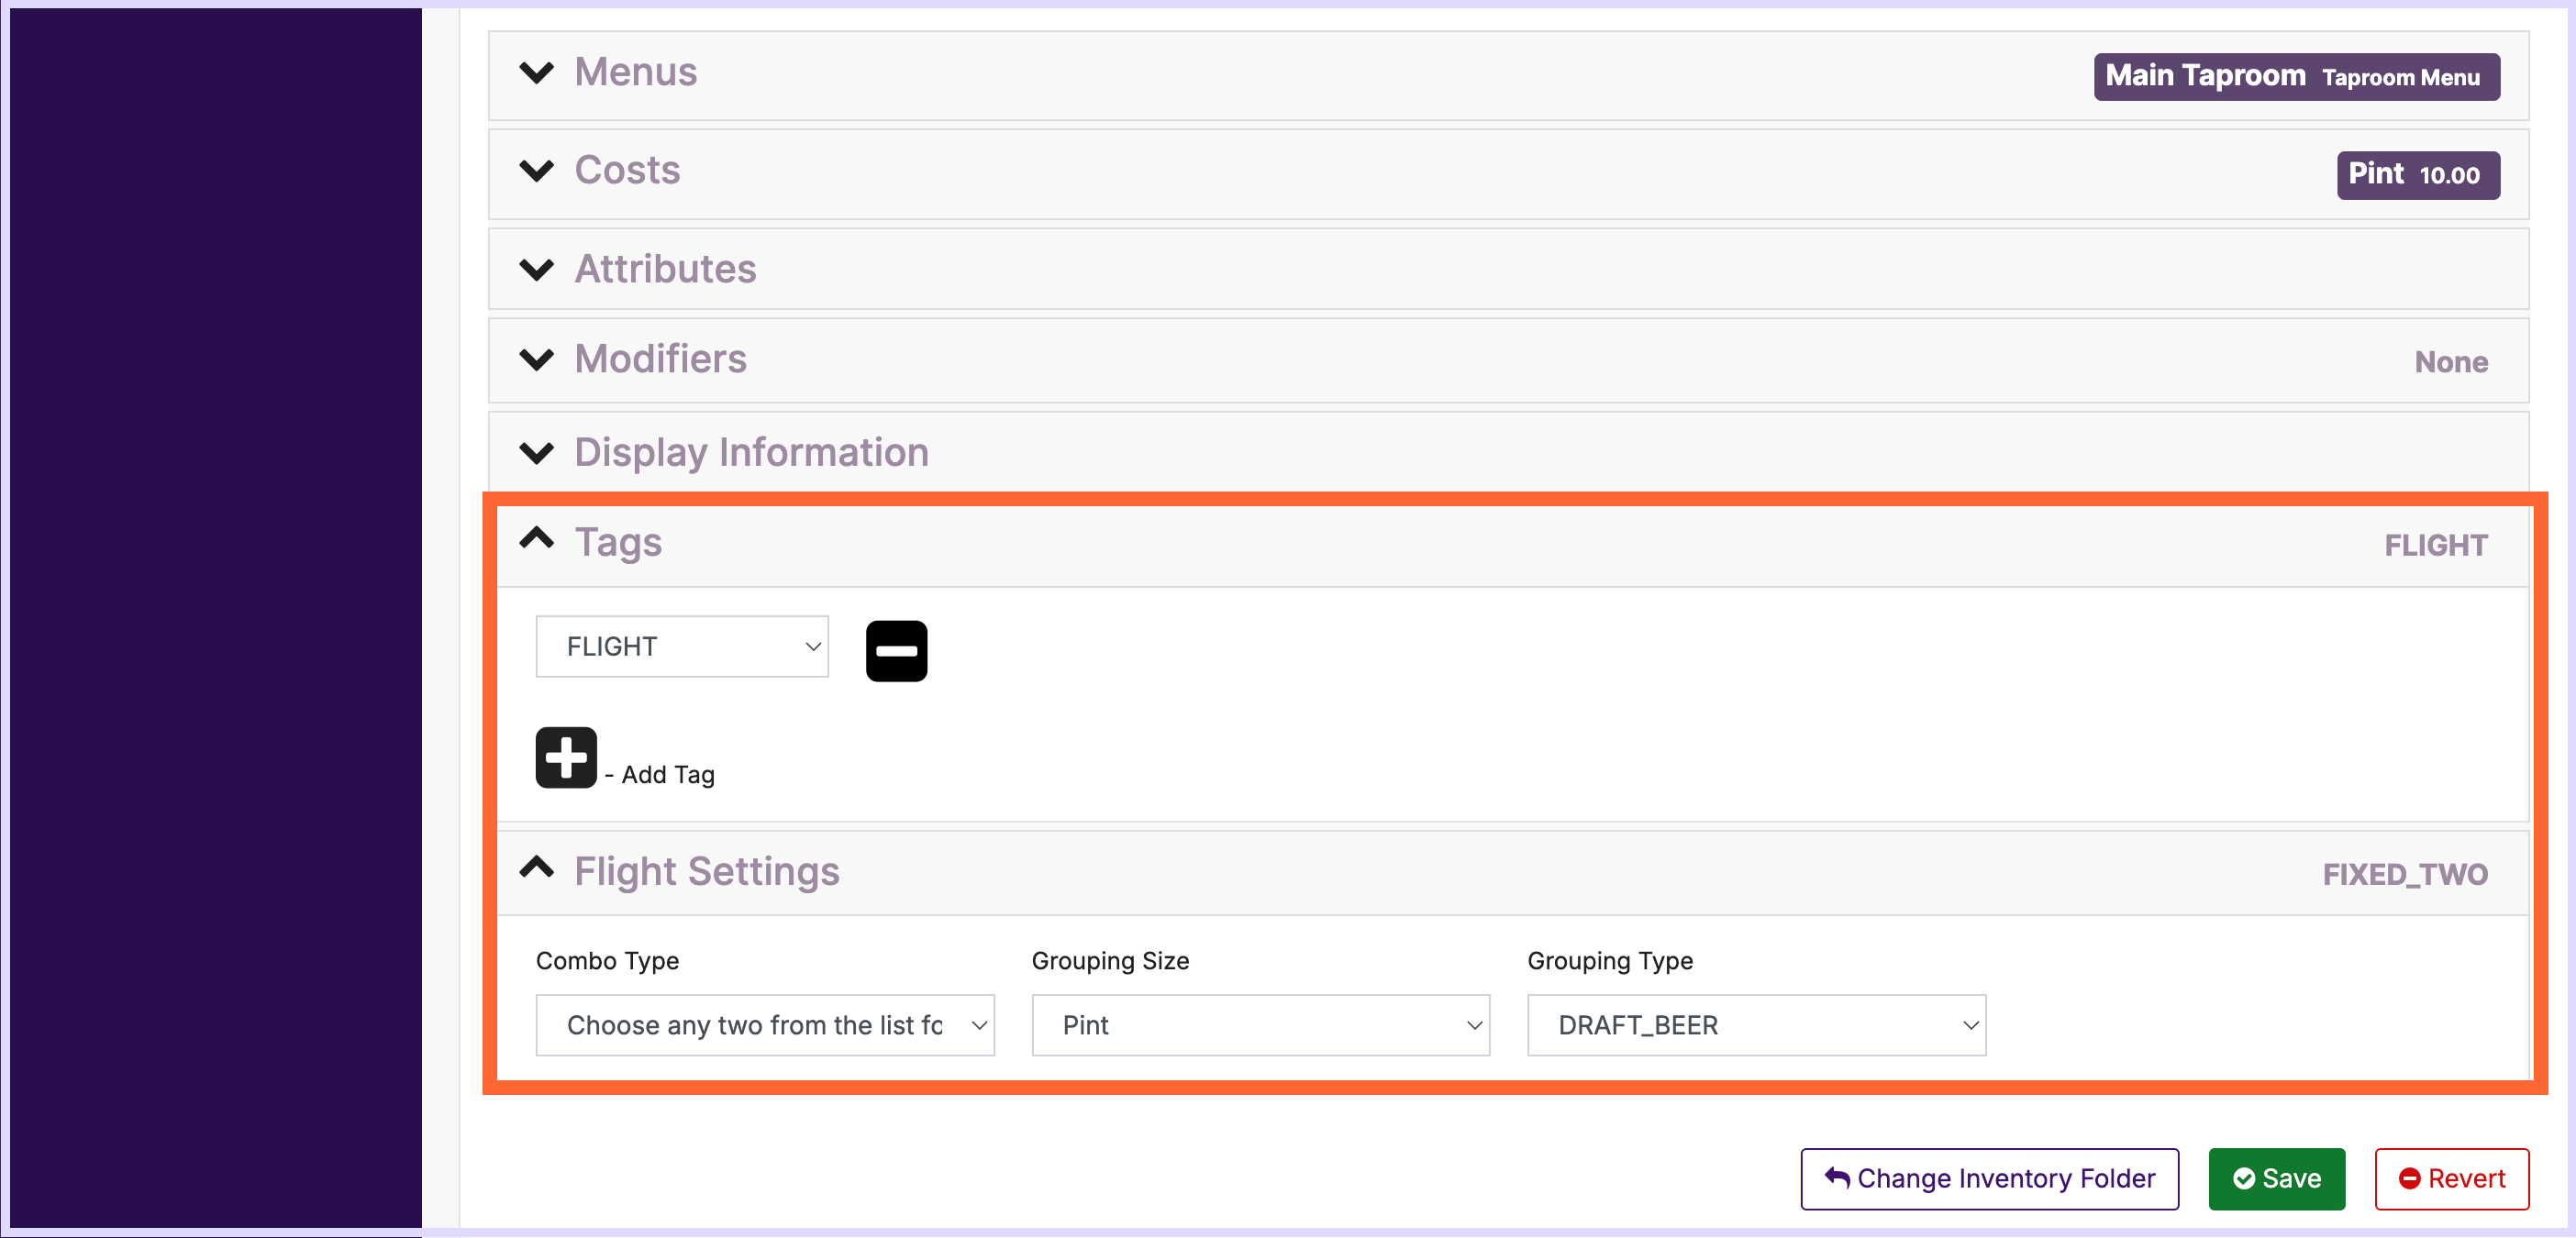Open the Grouping Type dropdown showing DRAFT_BEER
Screen dimensions: 2576x1238
(x=1756, y=1025)
